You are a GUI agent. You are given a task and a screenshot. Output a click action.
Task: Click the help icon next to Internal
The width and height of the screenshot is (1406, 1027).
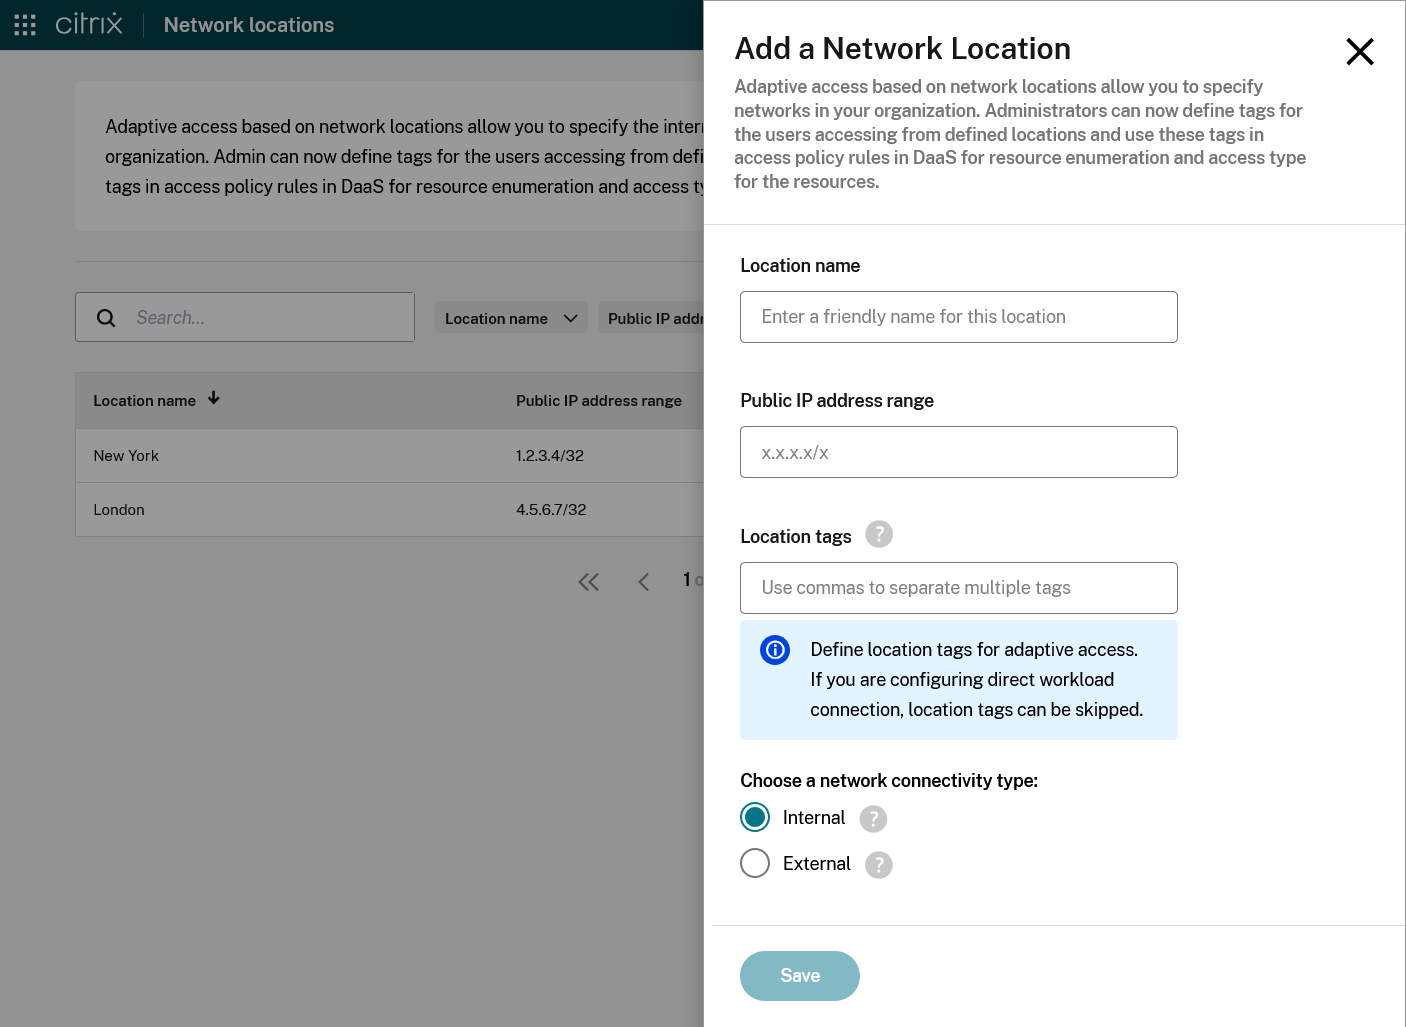pyautogui.click(x=873, y=819)
